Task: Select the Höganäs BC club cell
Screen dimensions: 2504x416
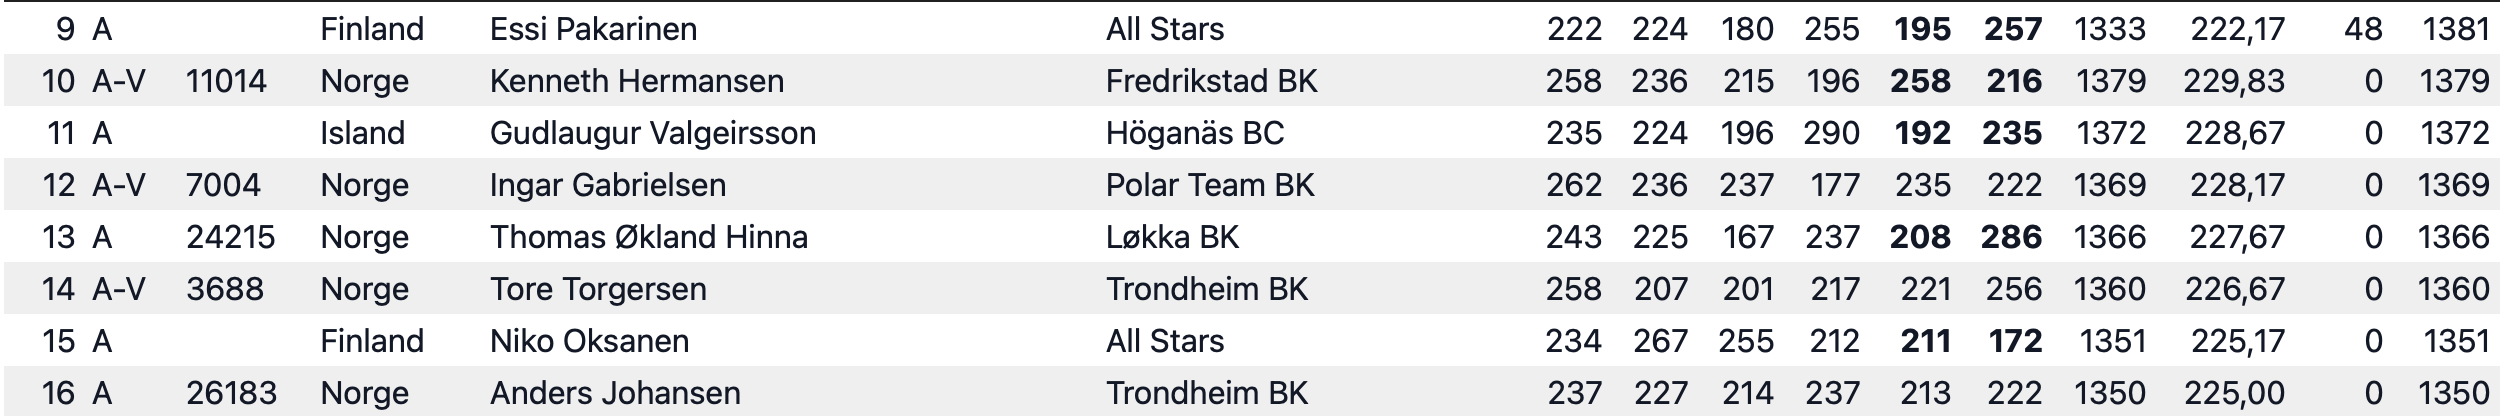Action: coord(1194,133)
